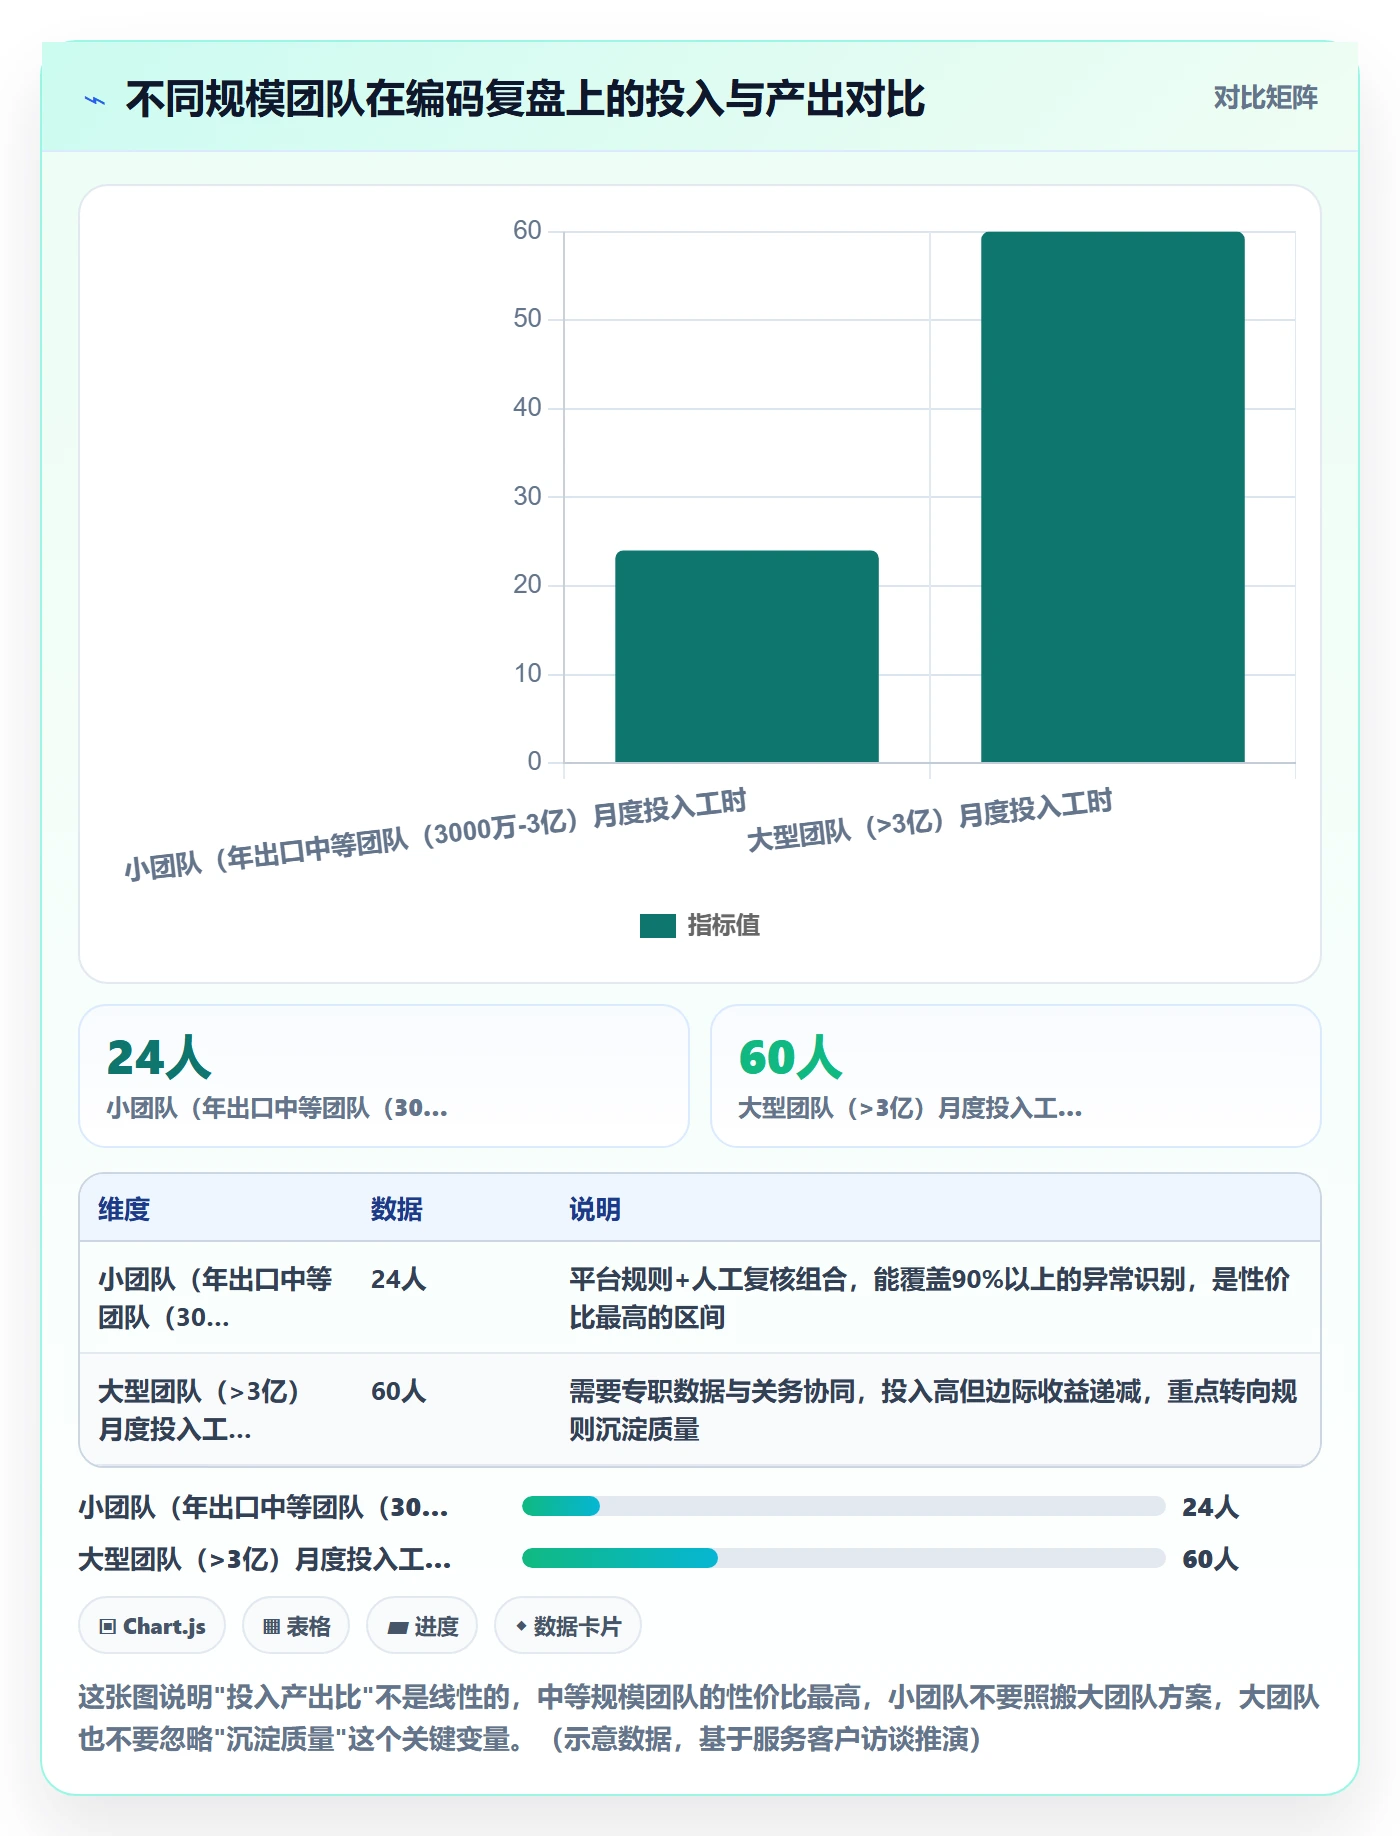
Task: Click the table description starting with 需要专职数据与关务协同
Action: [933, 1410]
